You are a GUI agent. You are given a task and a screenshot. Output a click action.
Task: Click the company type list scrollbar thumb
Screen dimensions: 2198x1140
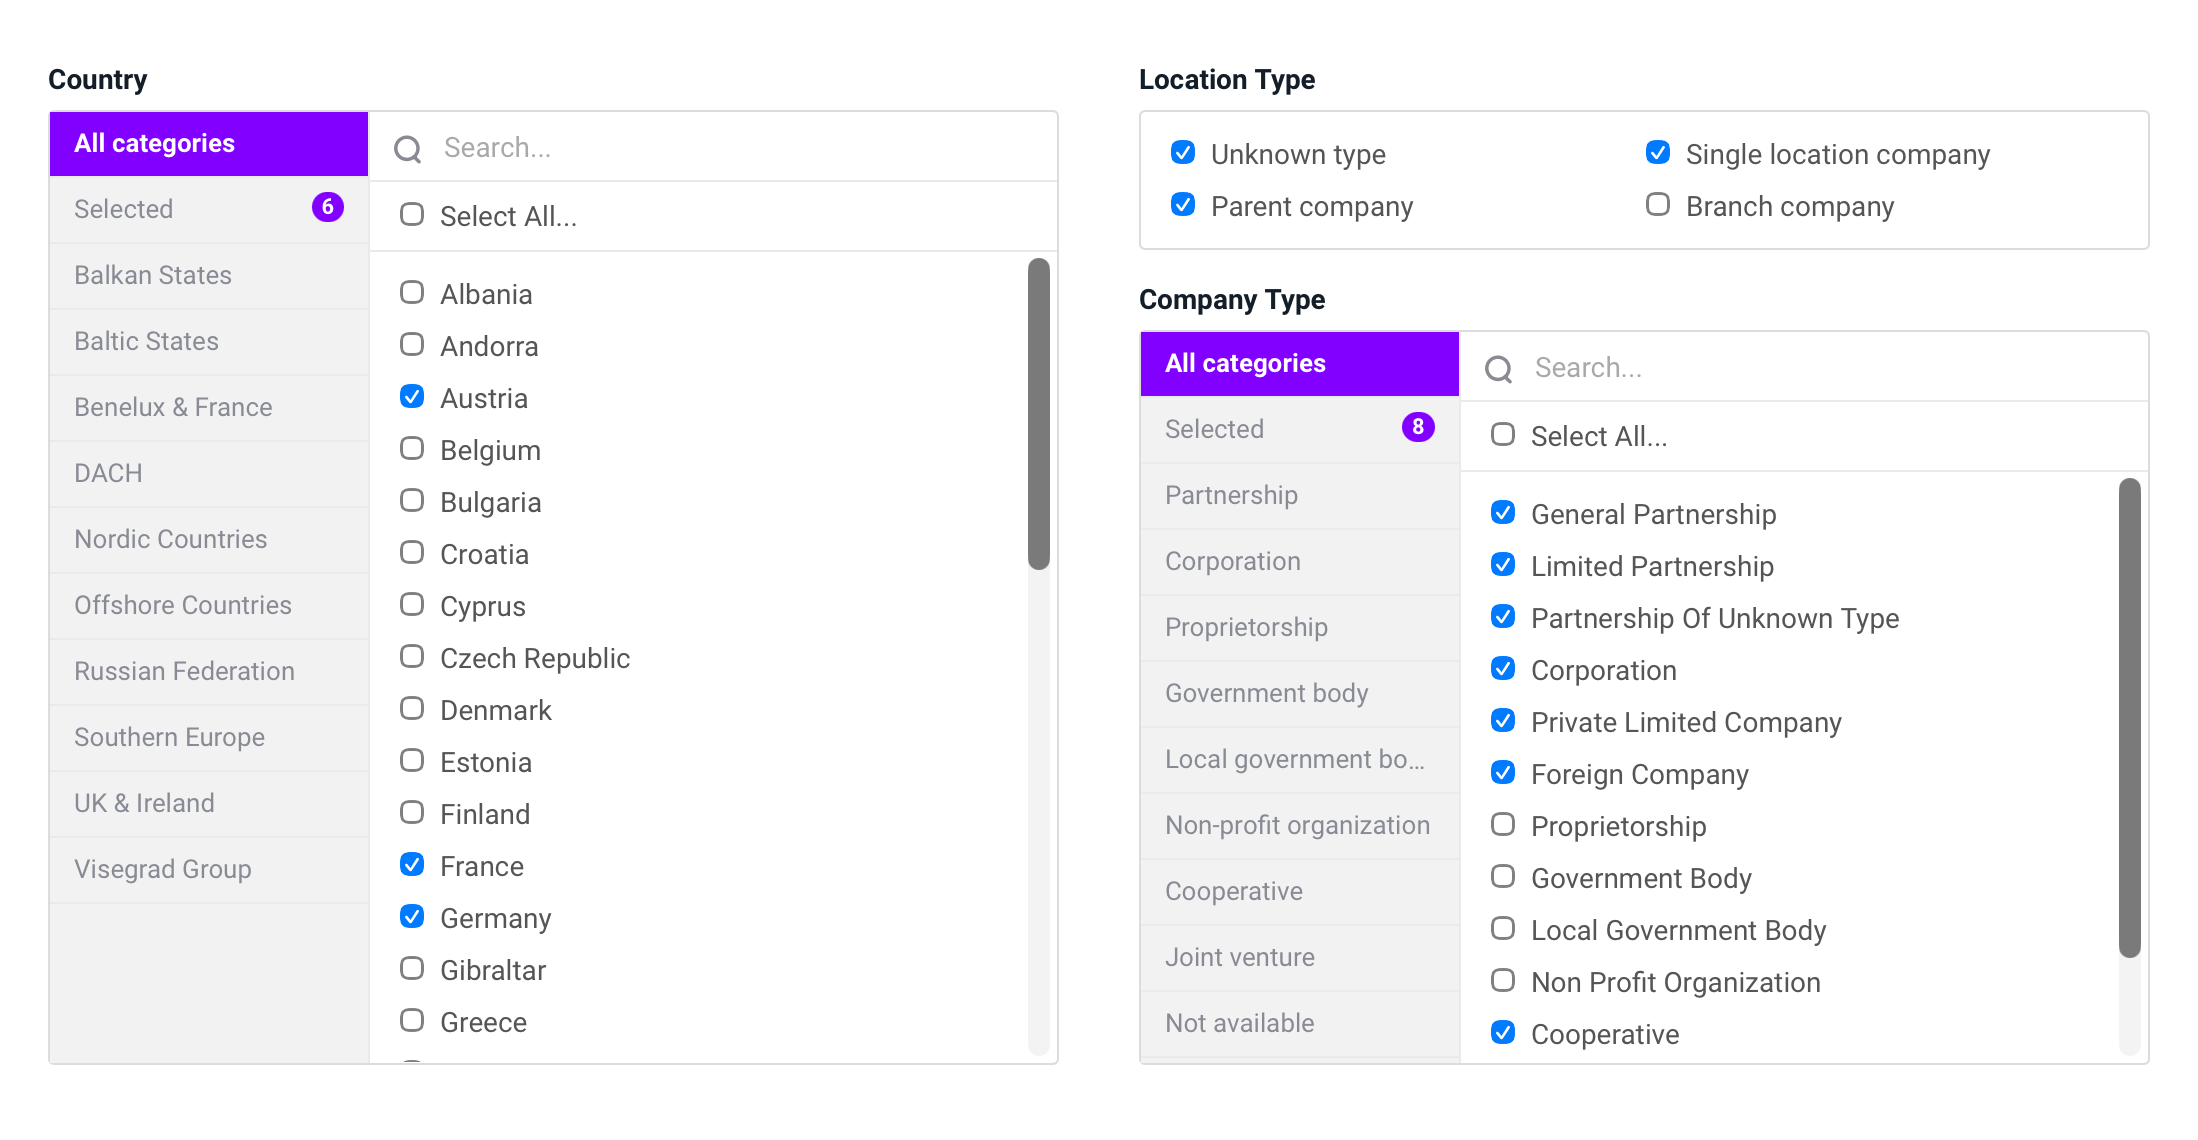(2129, 717)
